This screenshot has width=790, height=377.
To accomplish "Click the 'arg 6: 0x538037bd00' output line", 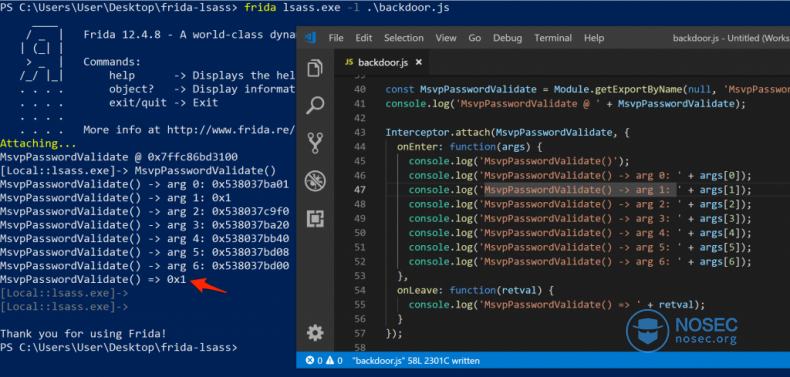I will (x=145, y=266).
